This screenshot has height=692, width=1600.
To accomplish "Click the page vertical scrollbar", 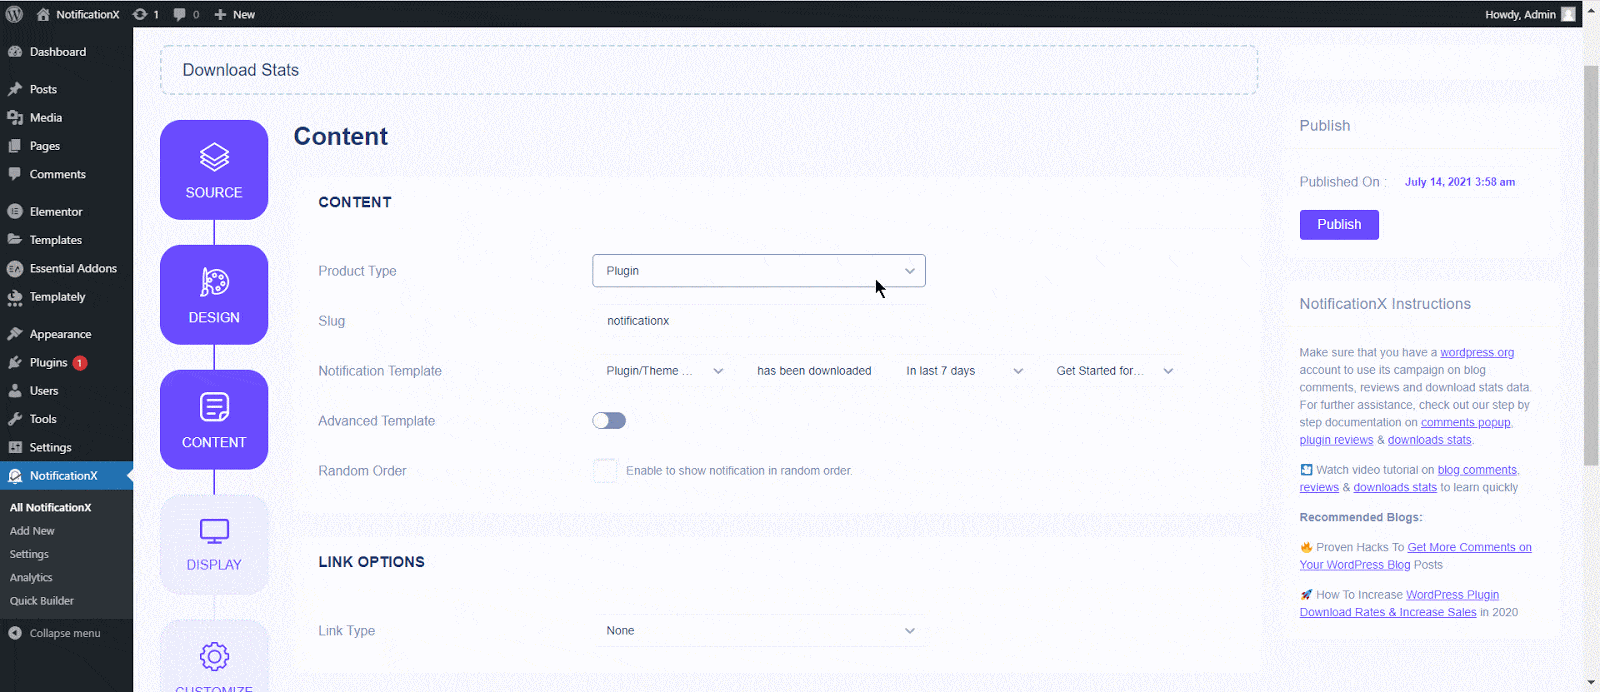I will click(x=1591, y=265).
